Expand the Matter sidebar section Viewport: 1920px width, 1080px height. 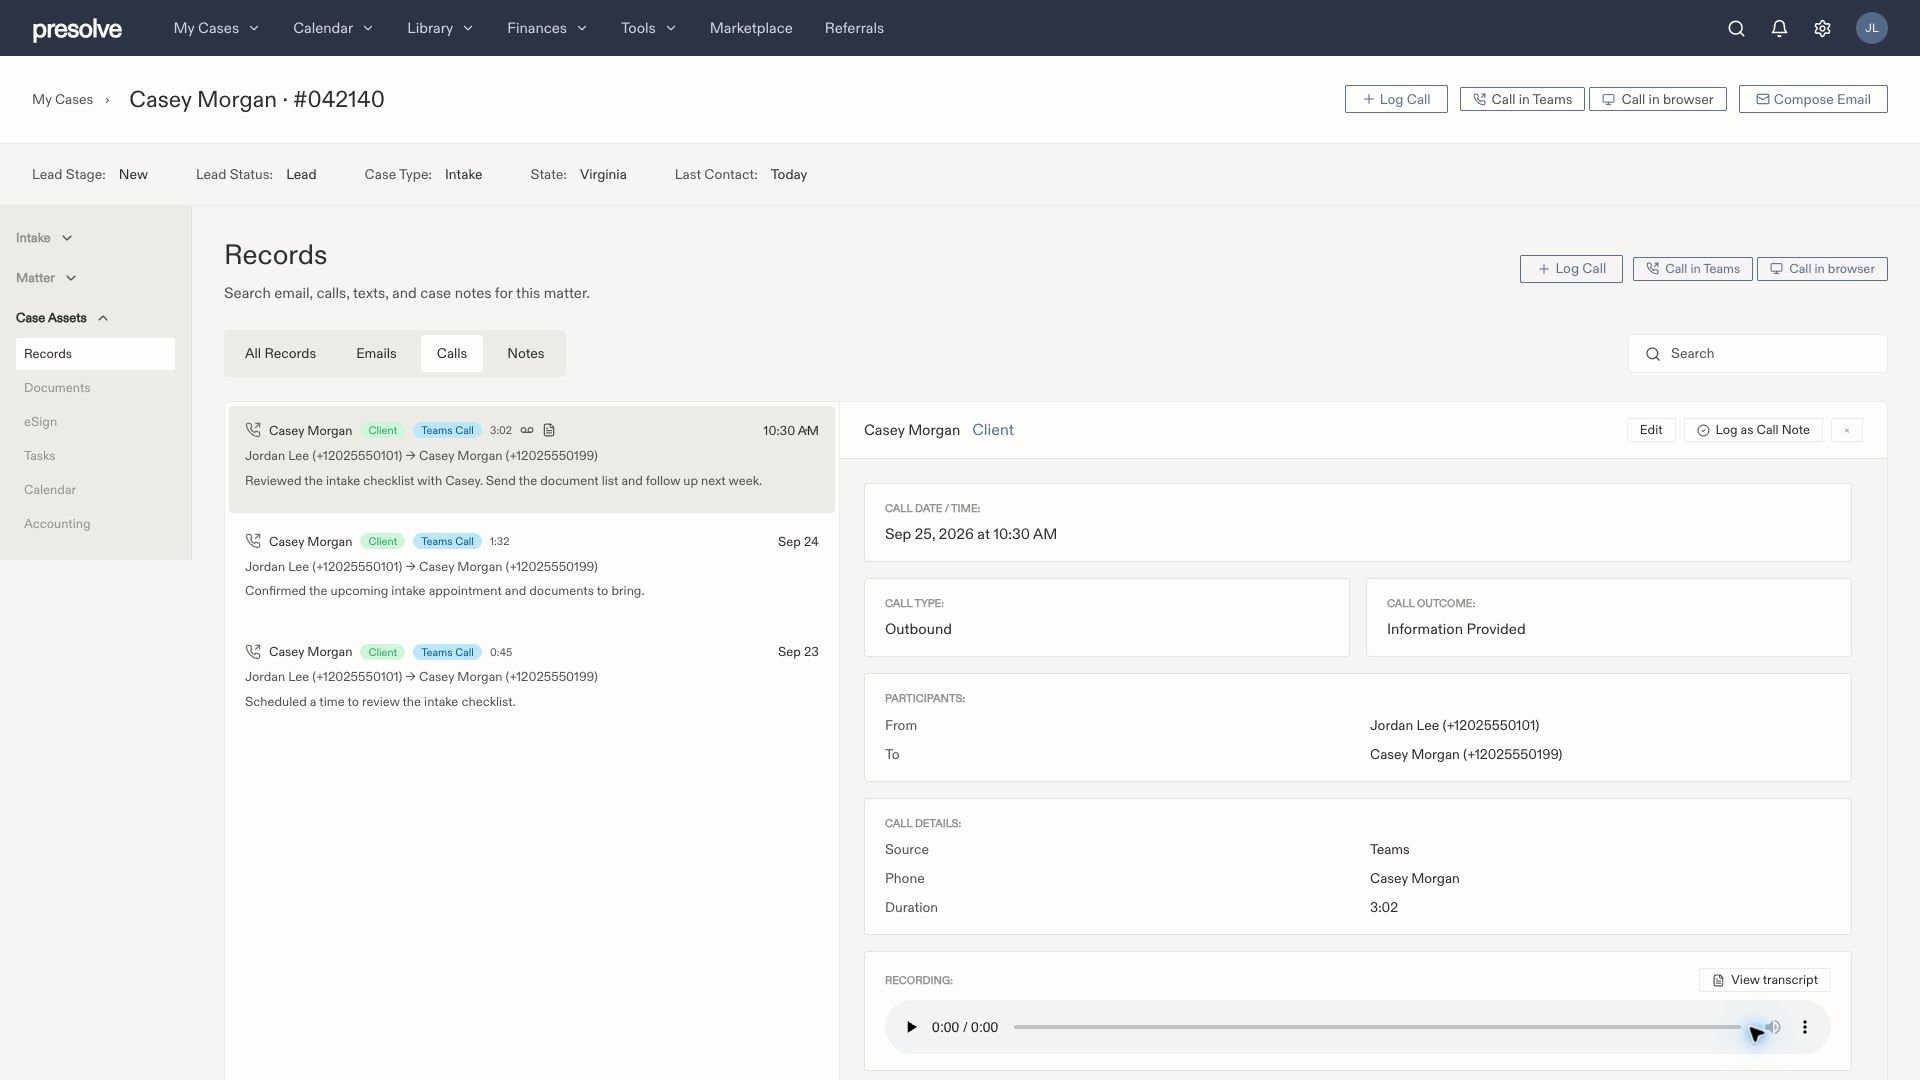click(x=46, y=278)
